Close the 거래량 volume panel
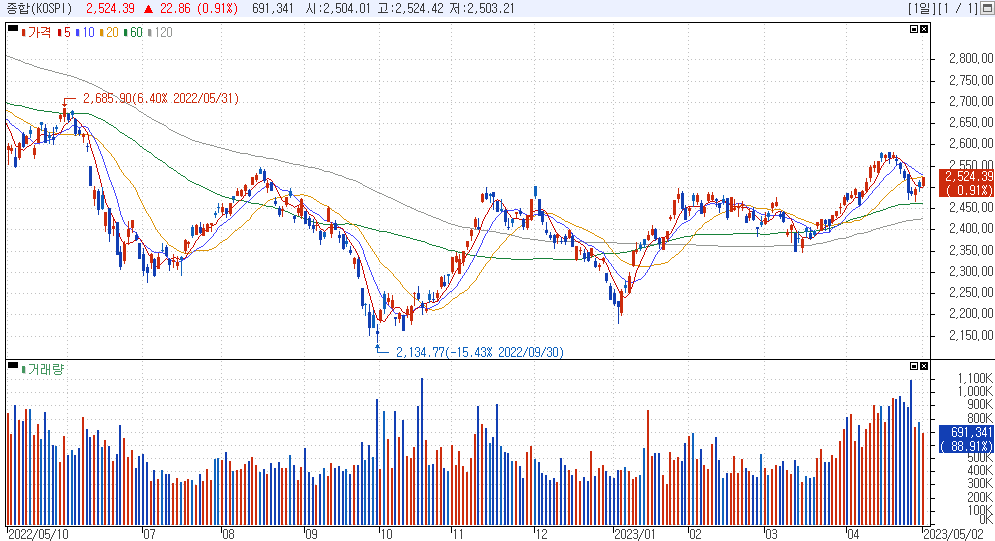The width and height of the screenshot is (995, 541). click(924, 366)
